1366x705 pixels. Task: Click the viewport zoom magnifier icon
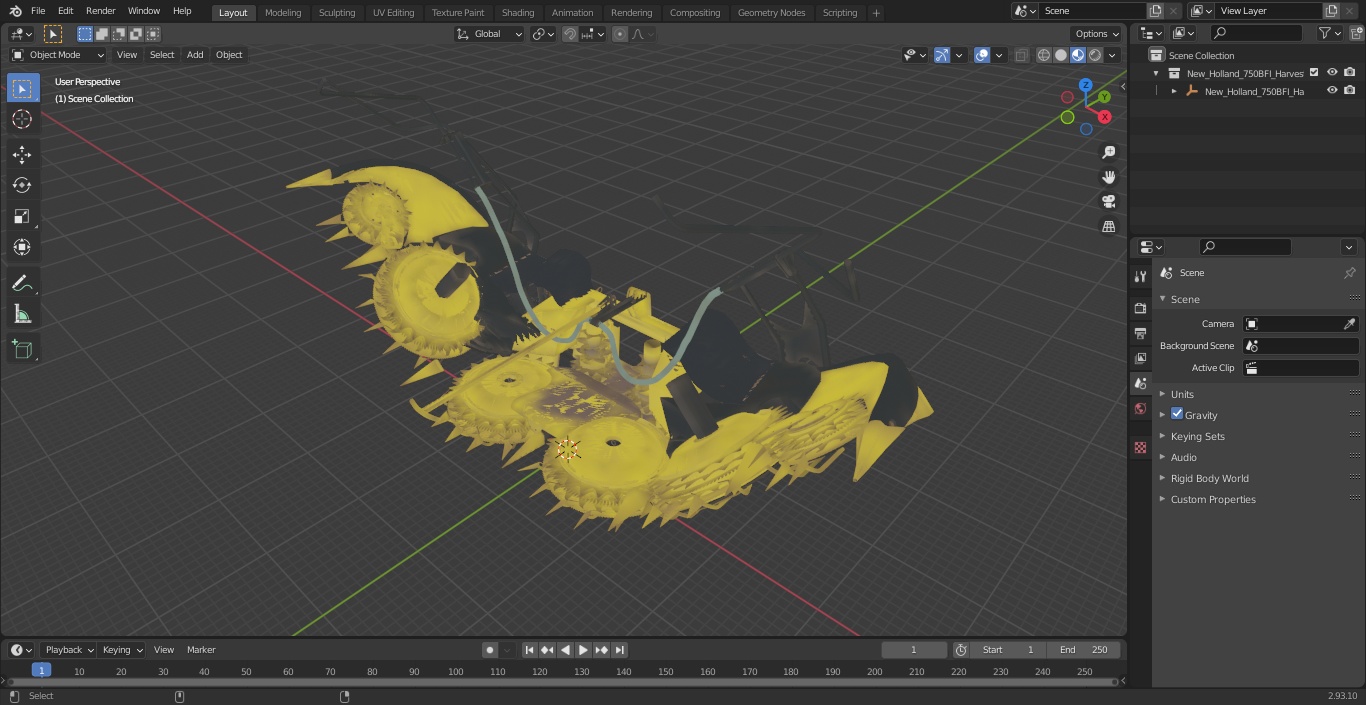click(x=1108, y=152)
